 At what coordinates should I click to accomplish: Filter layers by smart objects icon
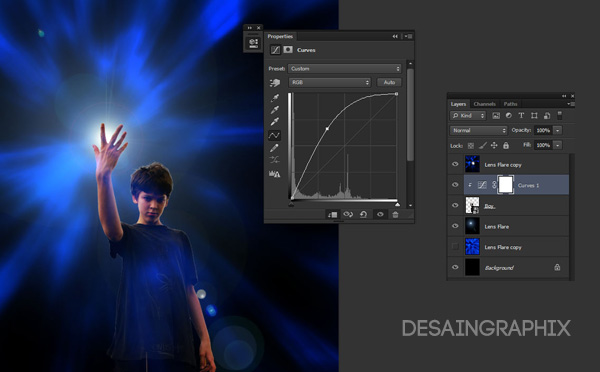pyautogui.click(x=547, y=116)
